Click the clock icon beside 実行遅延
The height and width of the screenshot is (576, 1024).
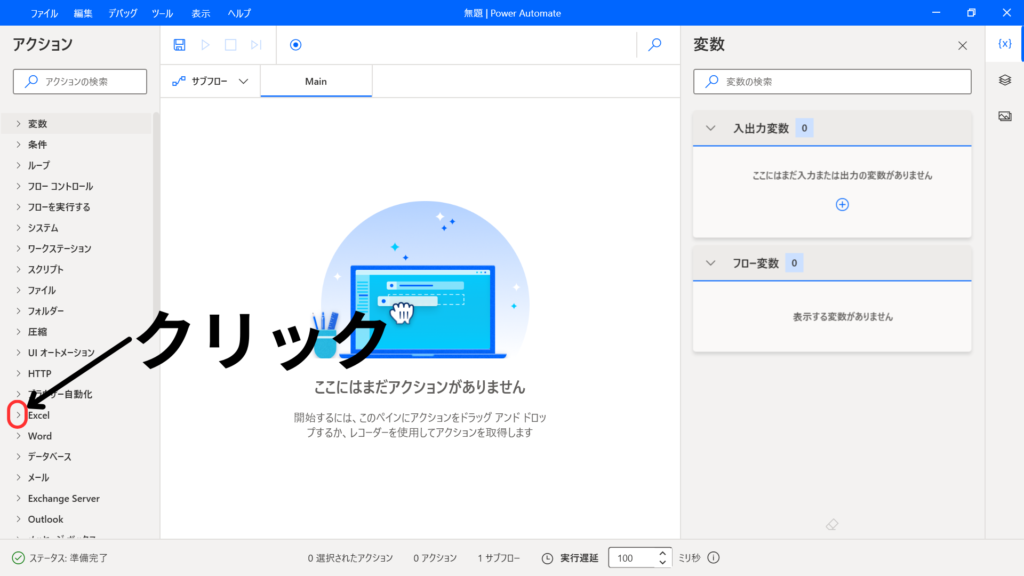point(547,558)
